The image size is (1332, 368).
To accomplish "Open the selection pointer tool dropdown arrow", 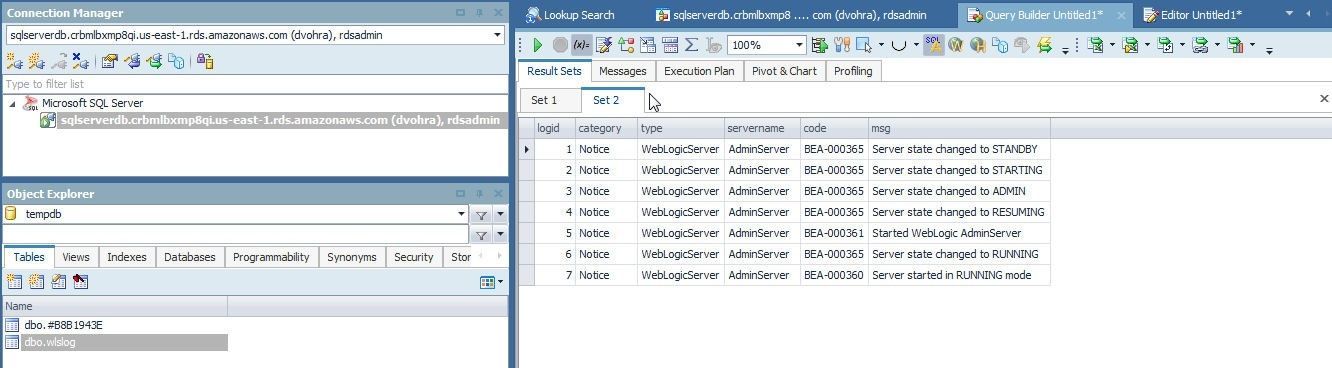I will click(881, 45).
